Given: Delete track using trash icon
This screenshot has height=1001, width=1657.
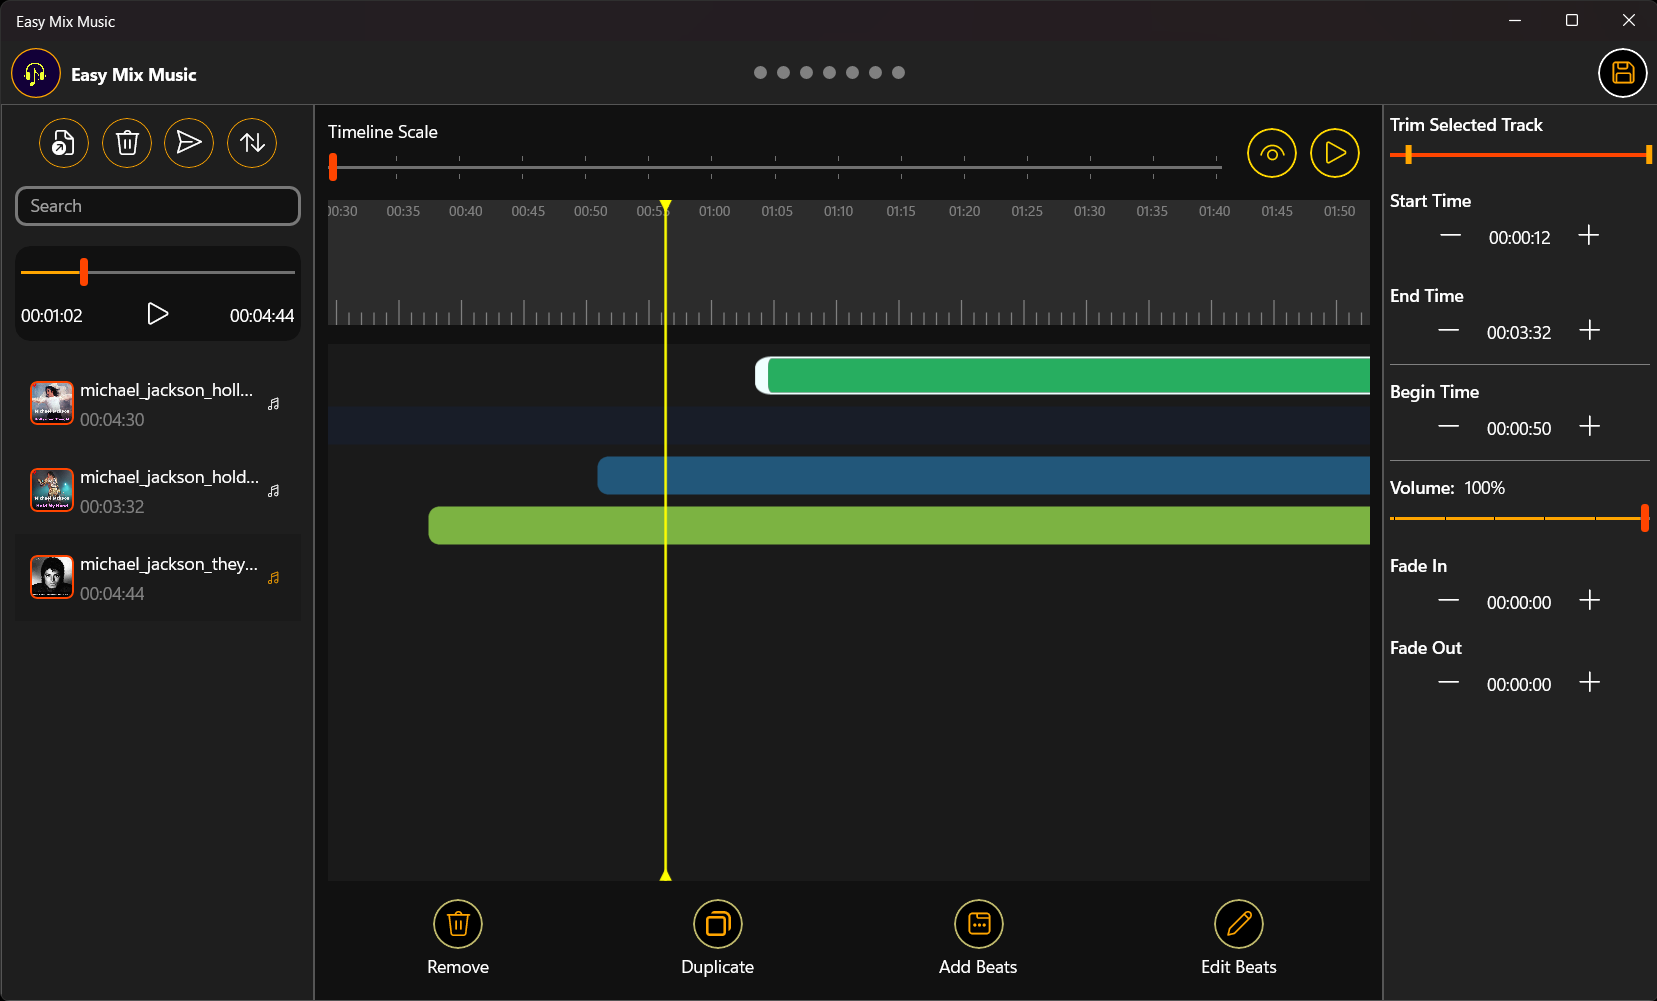Looking at the screenshot, I should tap(126, 142).
